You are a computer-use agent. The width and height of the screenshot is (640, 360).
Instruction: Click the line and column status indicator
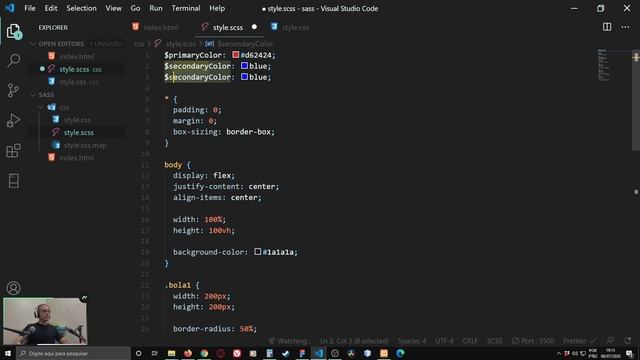click(354, 341)
